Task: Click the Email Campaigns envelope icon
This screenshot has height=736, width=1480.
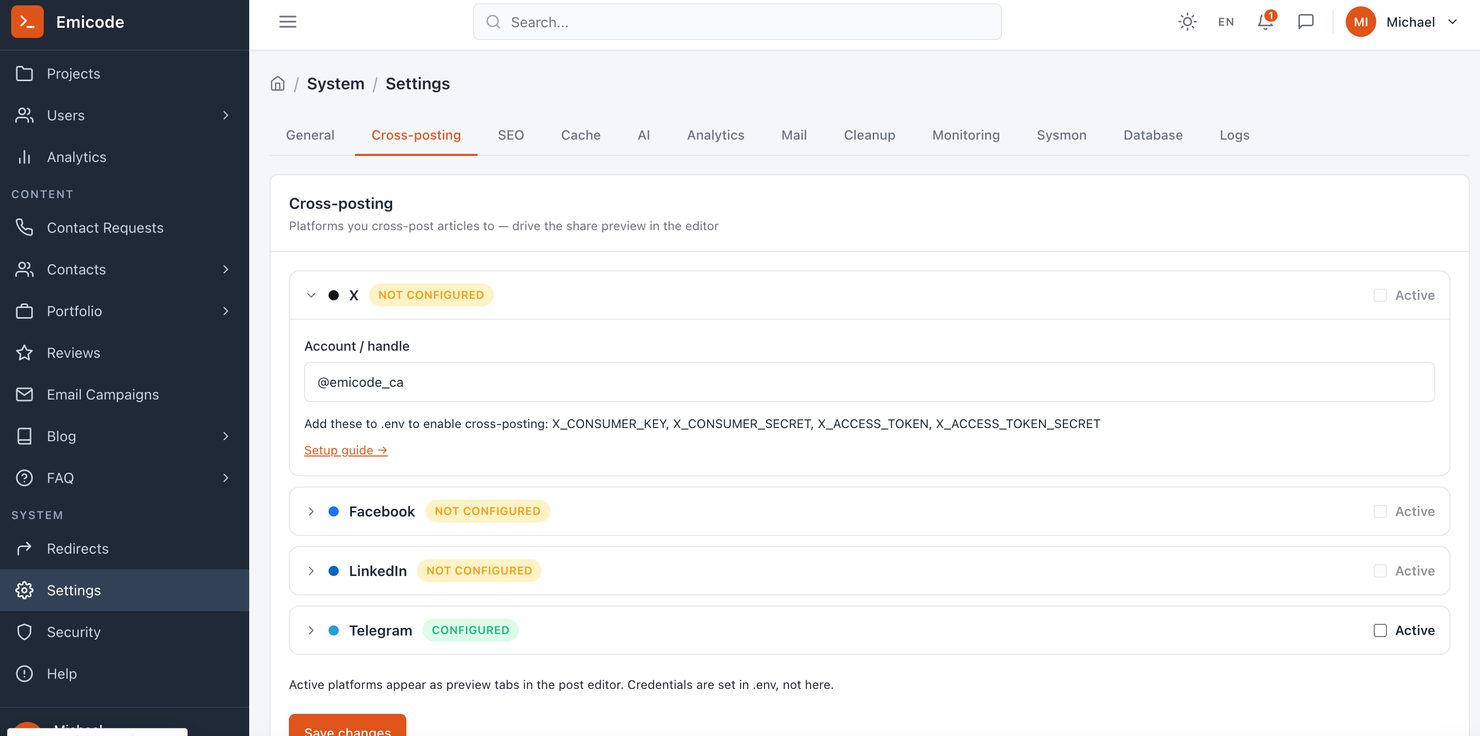Action: tap(25, 394)
